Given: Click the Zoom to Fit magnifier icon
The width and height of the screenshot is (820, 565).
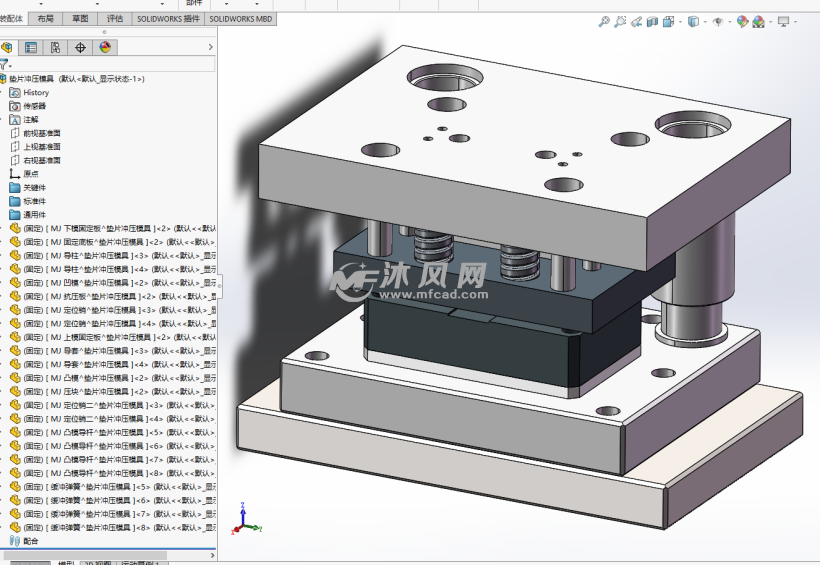Looking at the screenshot, I should tap(604, 21).
